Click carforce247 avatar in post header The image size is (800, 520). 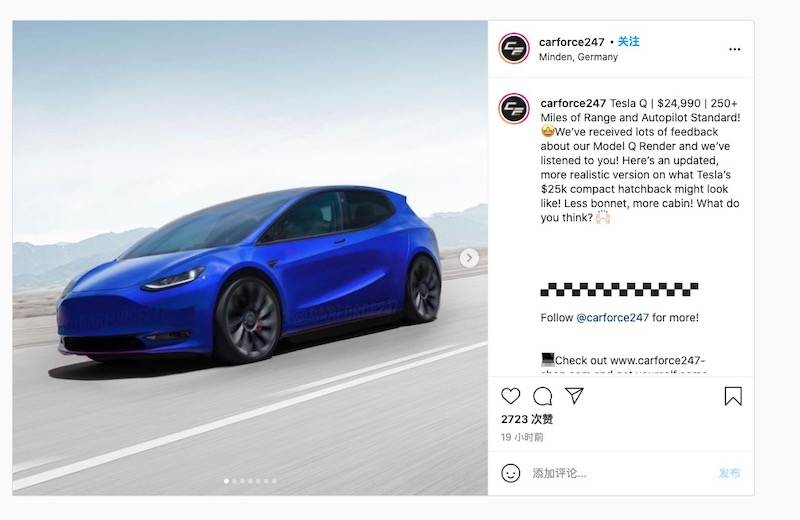tap(514, 48)
